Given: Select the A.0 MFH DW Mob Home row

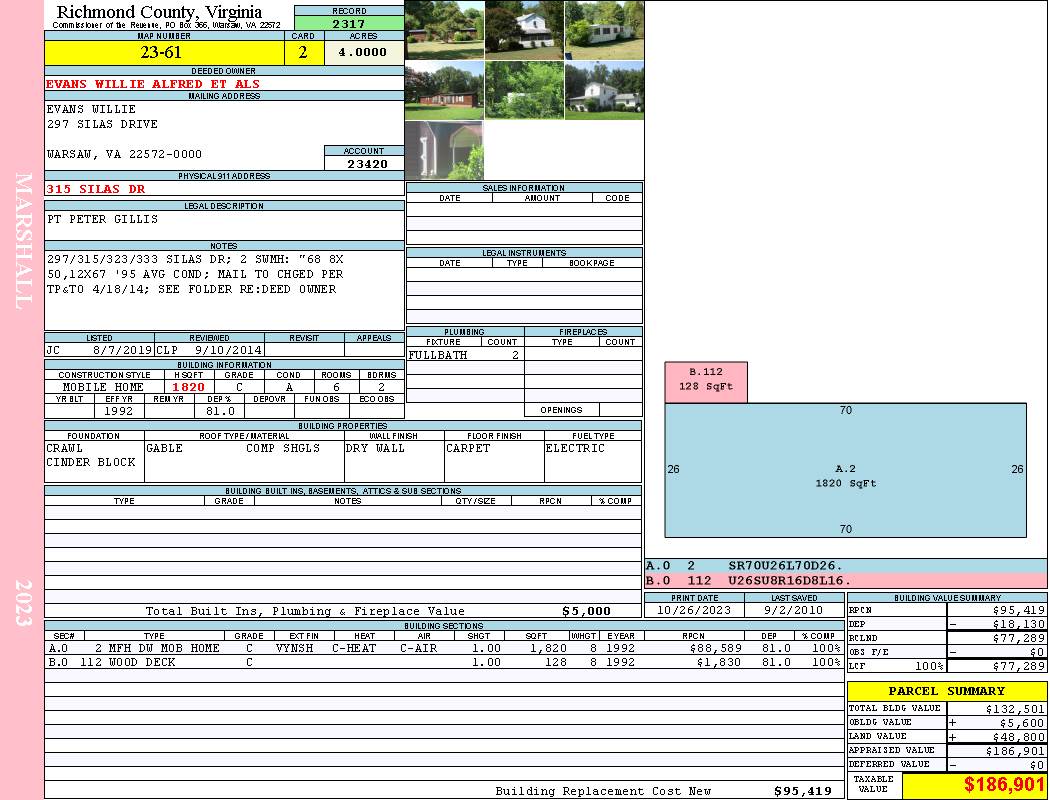Looking at the screenshot, I should 443,648.
